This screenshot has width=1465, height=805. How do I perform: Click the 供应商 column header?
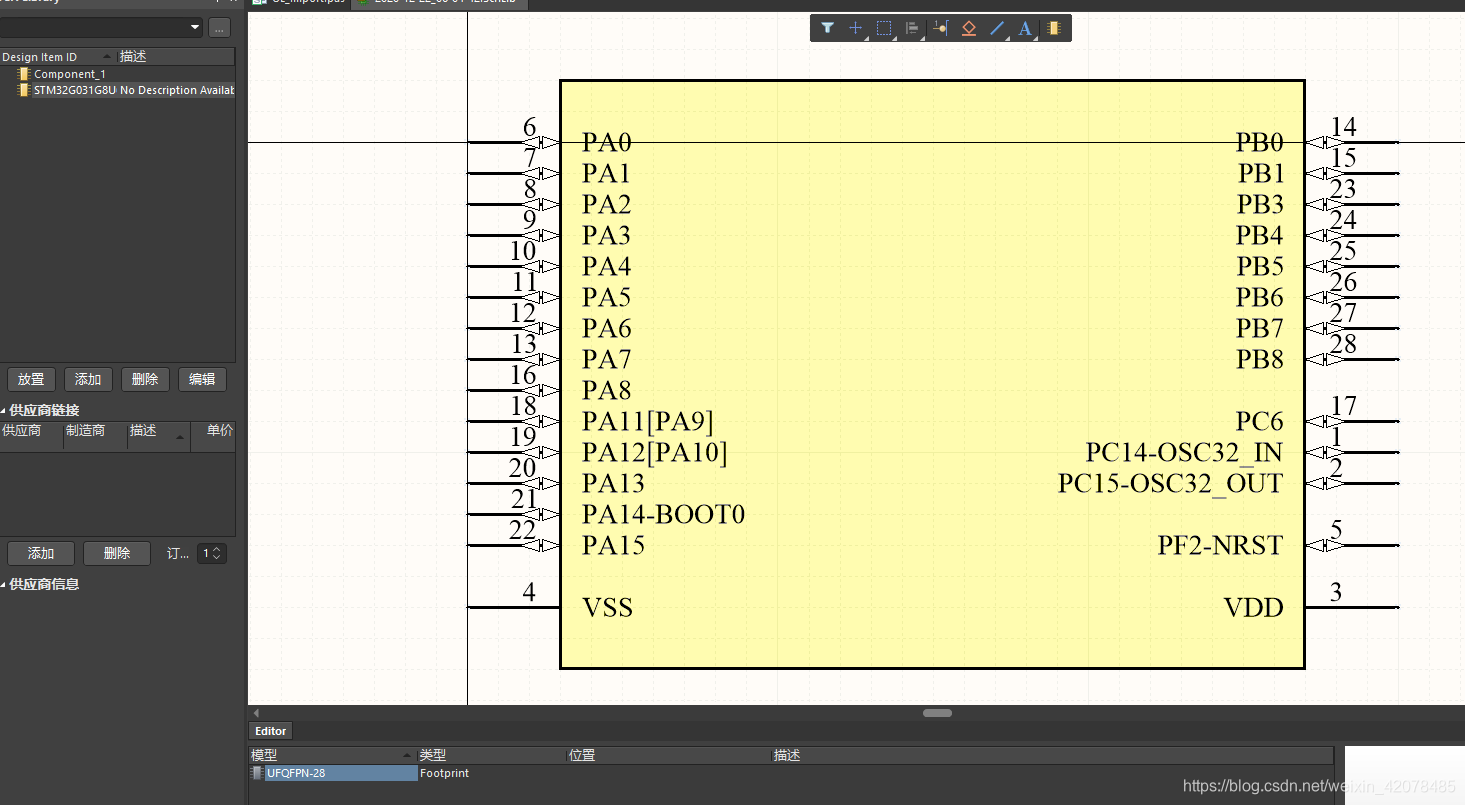click(x=31, y=431)
